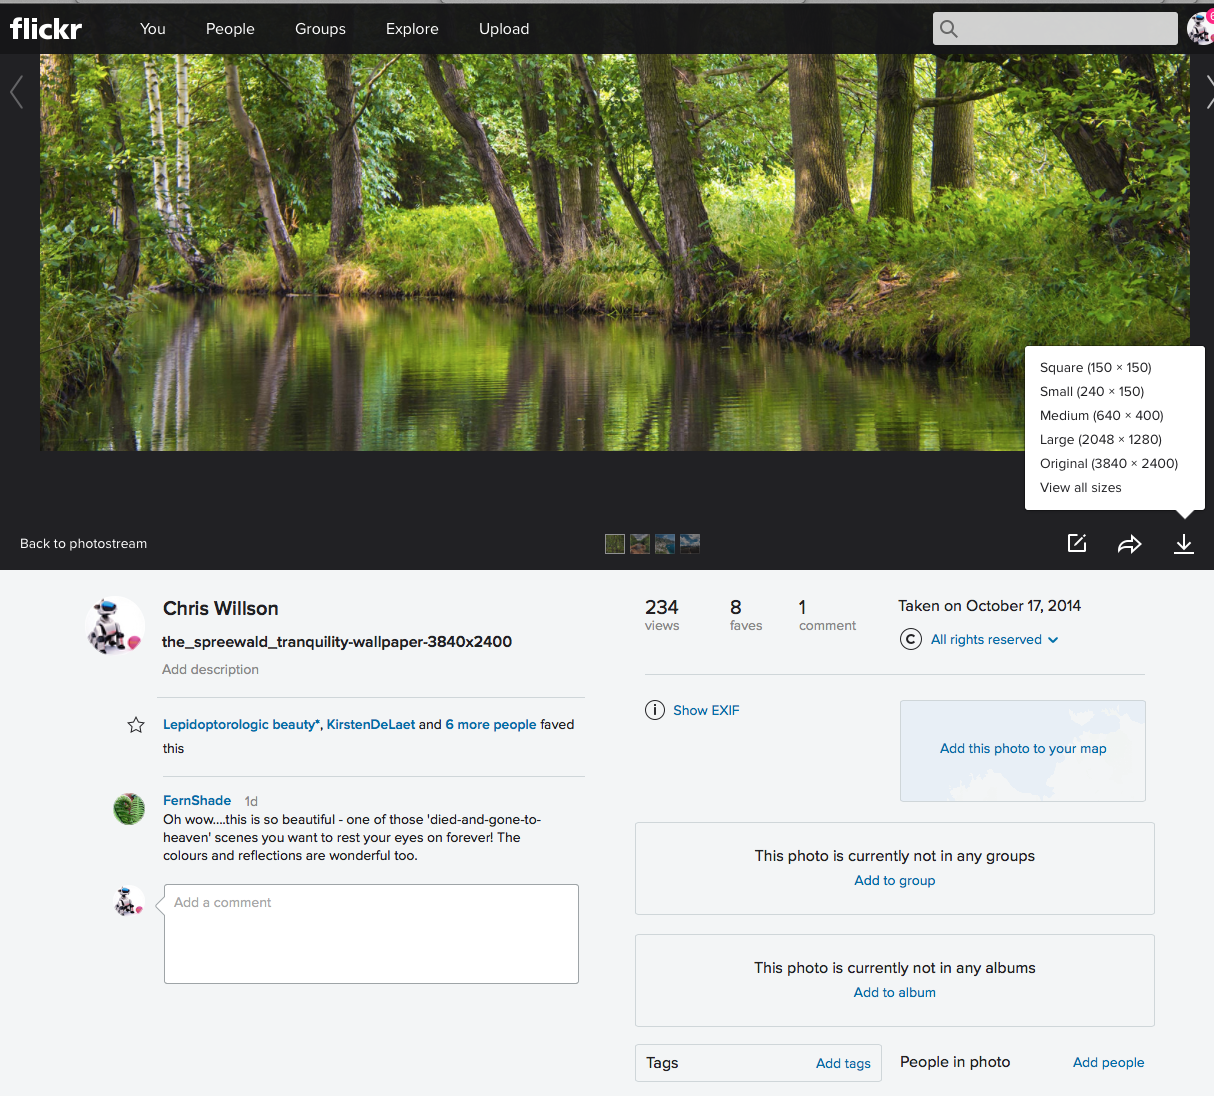Click Back to photostream link

coord(83,543)
